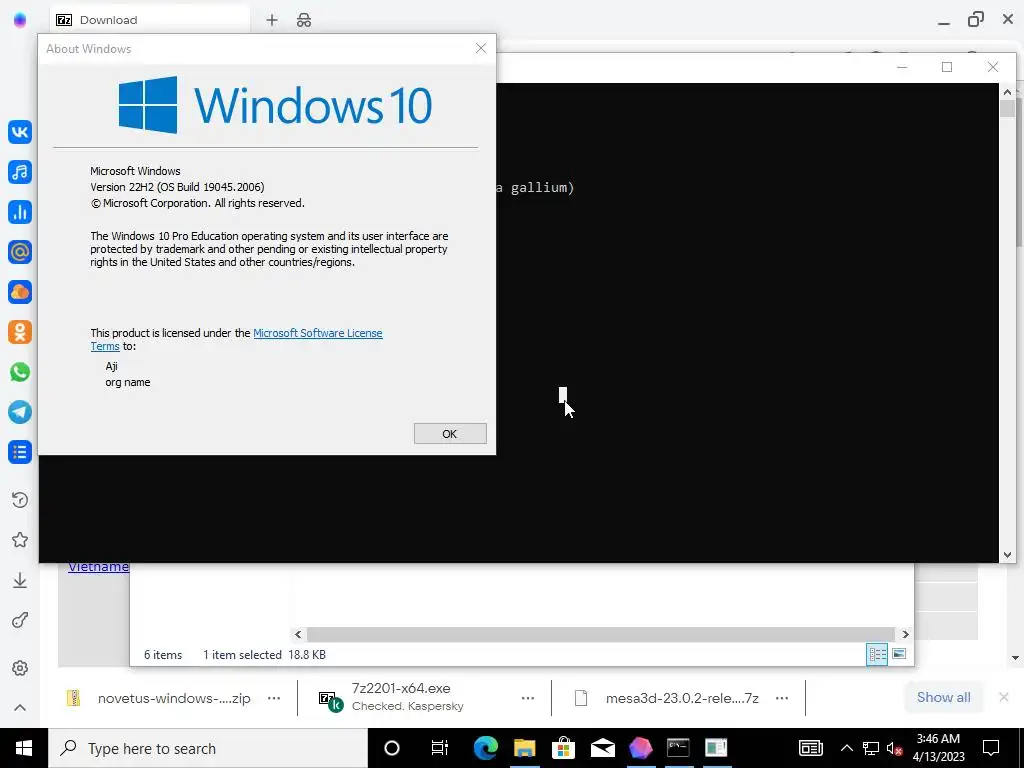The height and width of the screenshot is (768, 1024).
Task: Open incognito mode icon beside new tab
Action: (304, 20)
